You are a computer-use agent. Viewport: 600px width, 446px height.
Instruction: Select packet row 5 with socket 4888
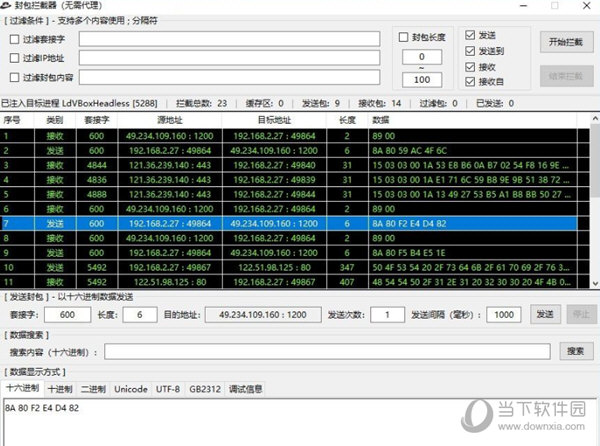289,194
